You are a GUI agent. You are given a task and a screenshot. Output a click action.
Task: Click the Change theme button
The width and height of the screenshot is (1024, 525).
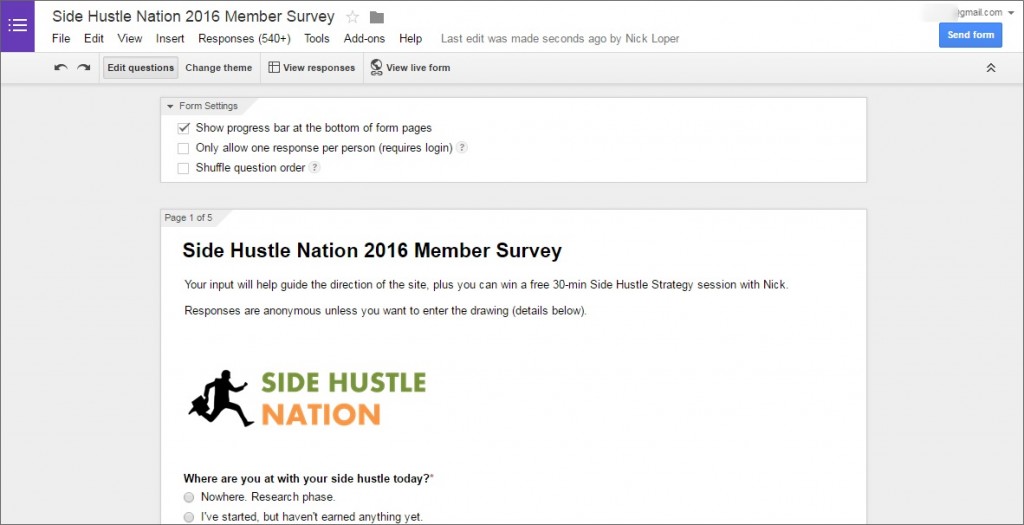click(x=219, y=67)
